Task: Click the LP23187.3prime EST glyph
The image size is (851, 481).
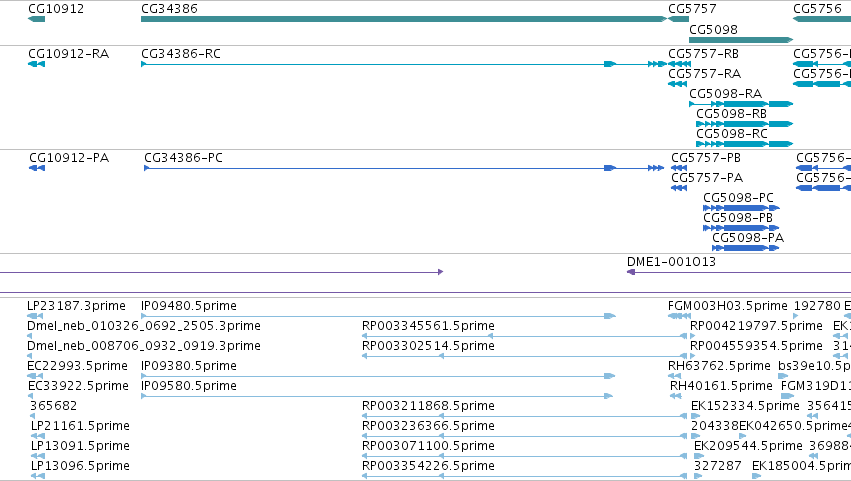Action: click(35, 316)
